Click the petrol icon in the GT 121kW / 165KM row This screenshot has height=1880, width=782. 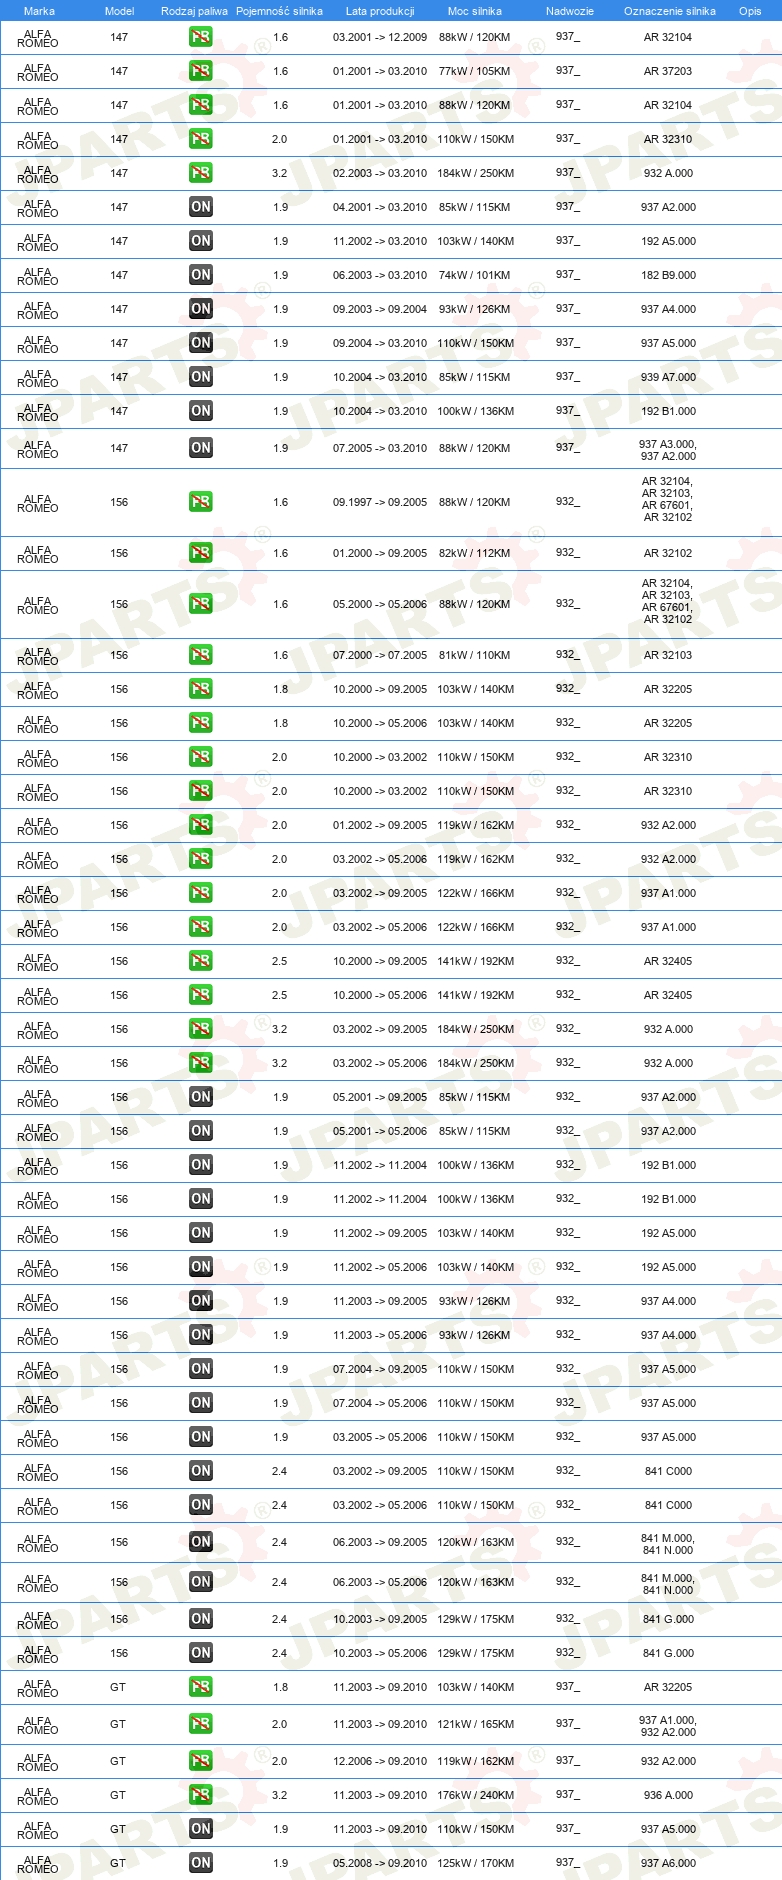(x=201, y=1724)
